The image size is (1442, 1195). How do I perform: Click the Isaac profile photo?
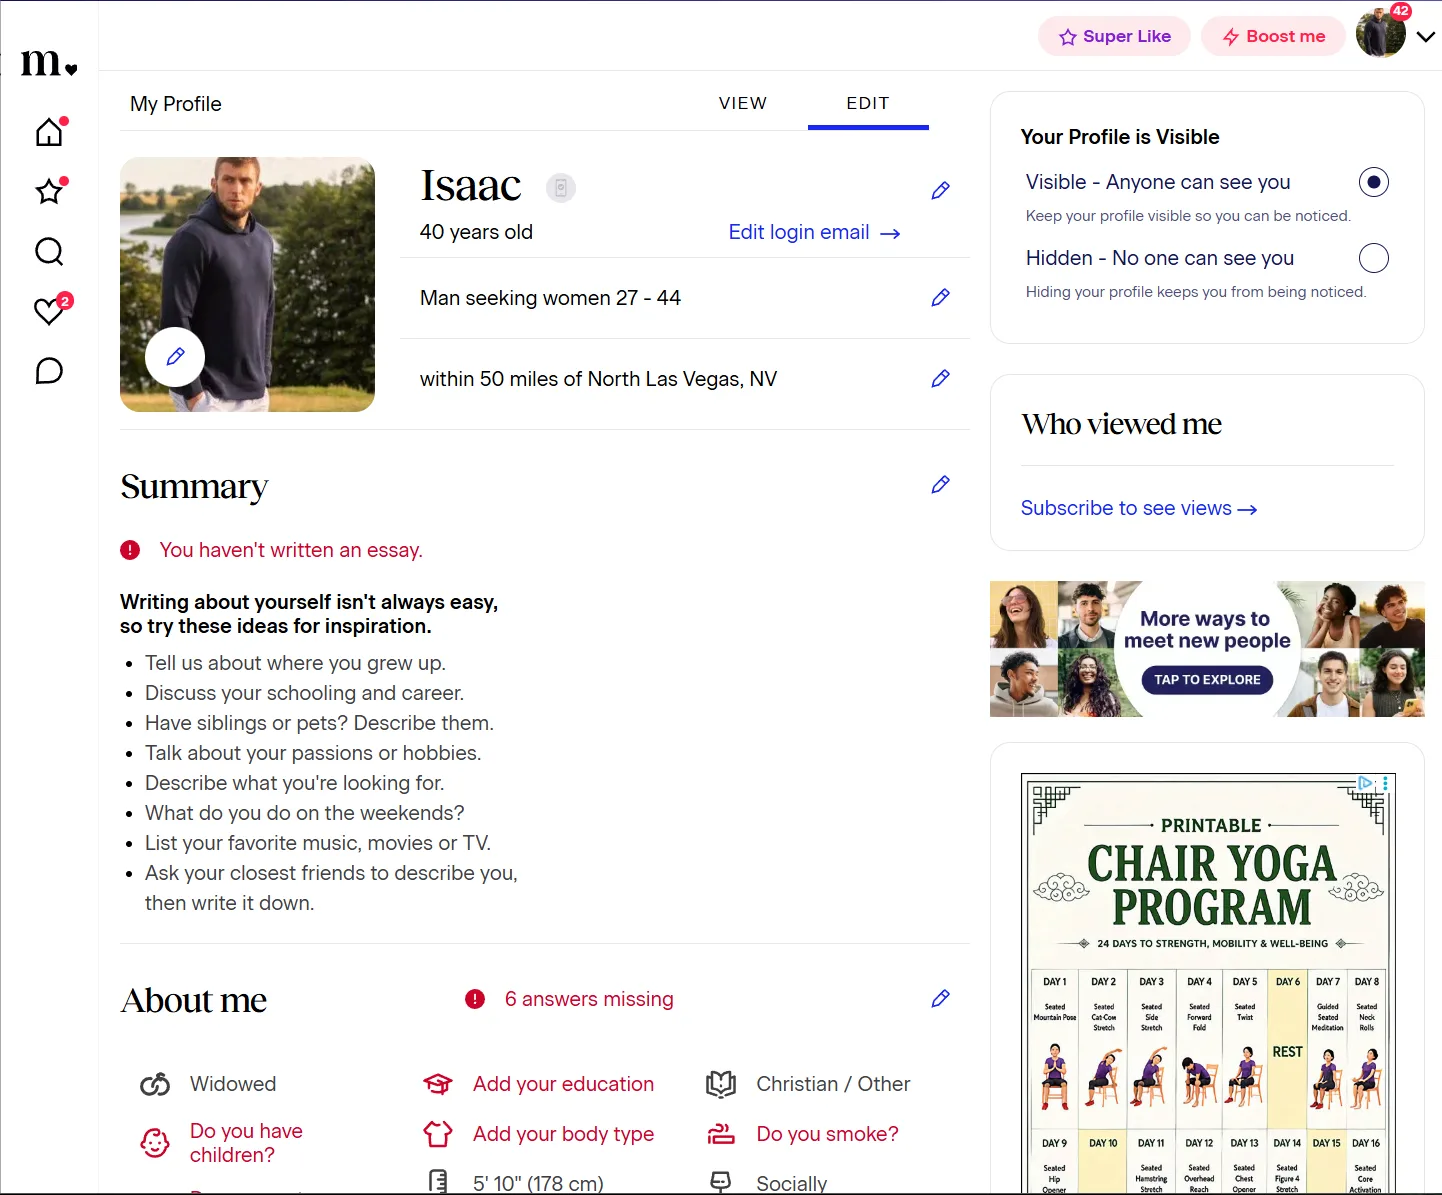[247, 284]
